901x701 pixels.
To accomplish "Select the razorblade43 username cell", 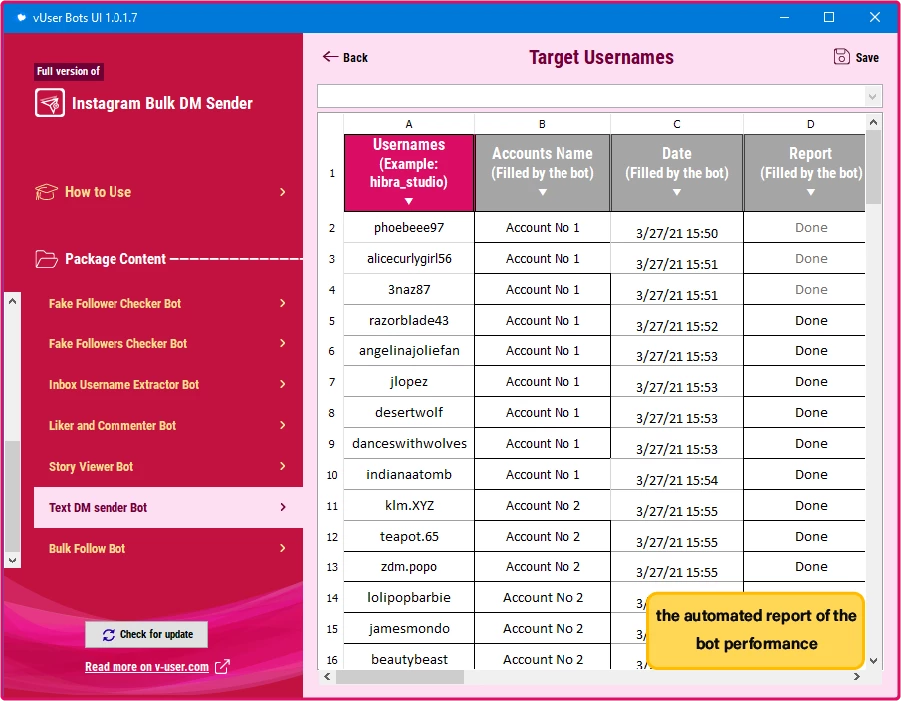I will coord(409,321).
